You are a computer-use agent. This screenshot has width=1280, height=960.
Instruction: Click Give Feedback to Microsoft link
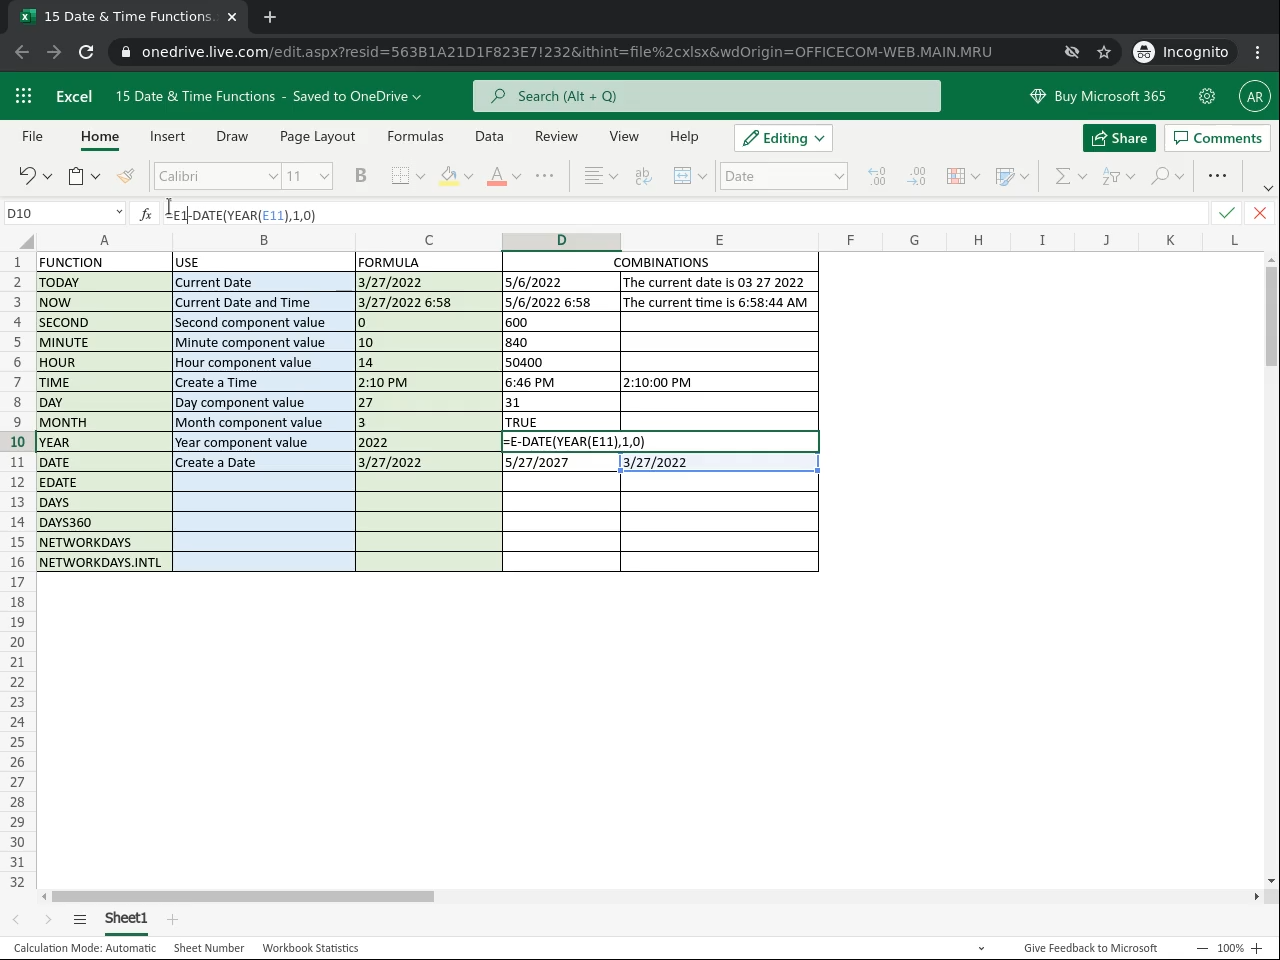click(x=1090, y=948)
